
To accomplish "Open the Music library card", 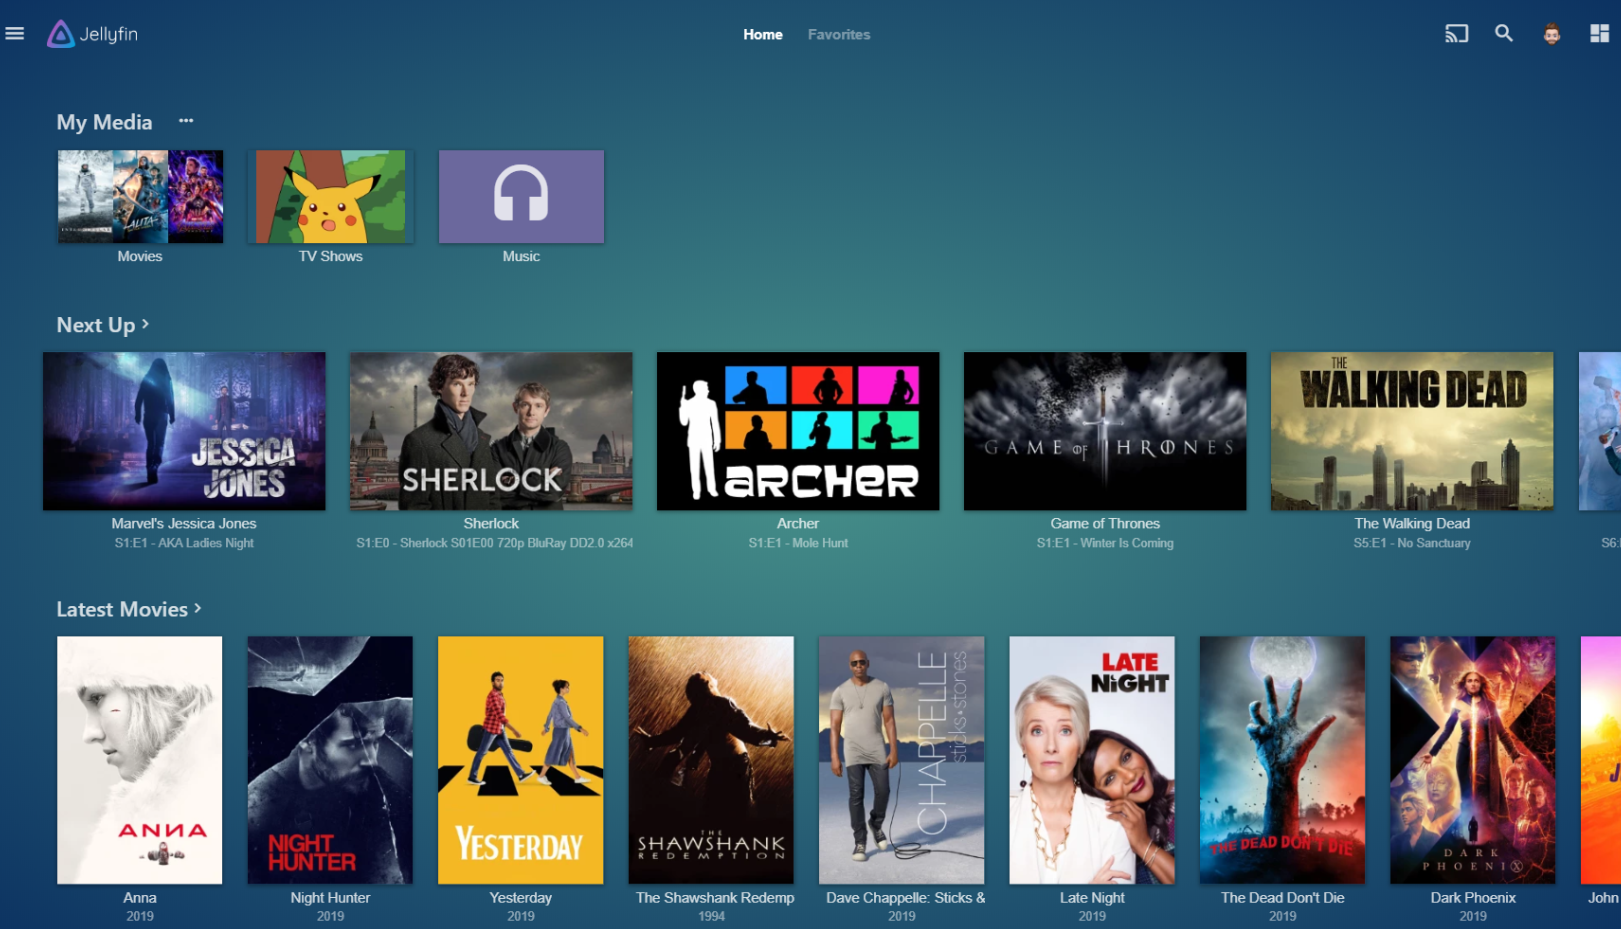I will point(521,197).
